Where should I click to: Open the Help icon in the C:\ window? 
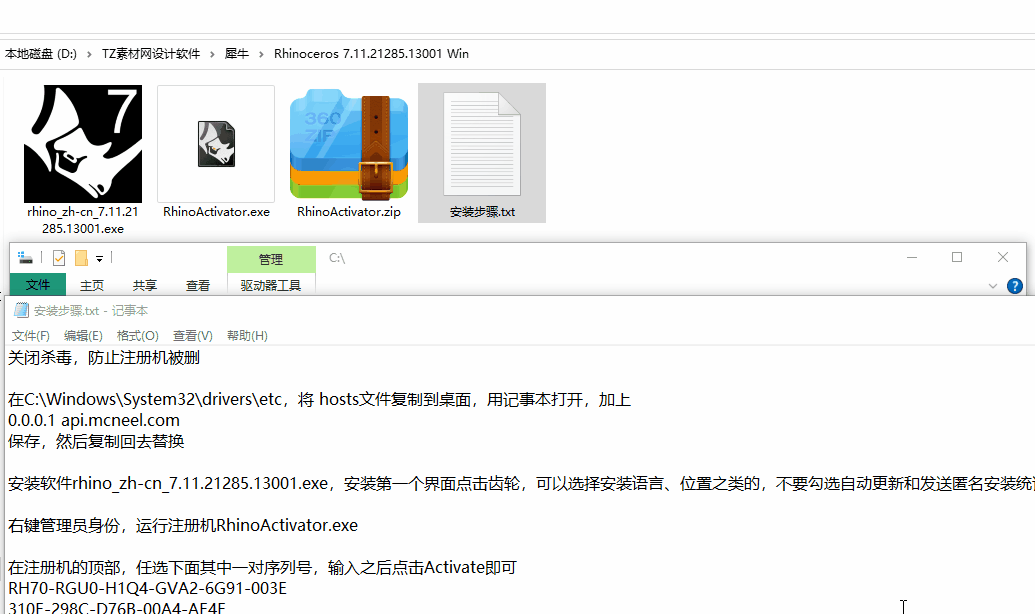(1015, 286)
